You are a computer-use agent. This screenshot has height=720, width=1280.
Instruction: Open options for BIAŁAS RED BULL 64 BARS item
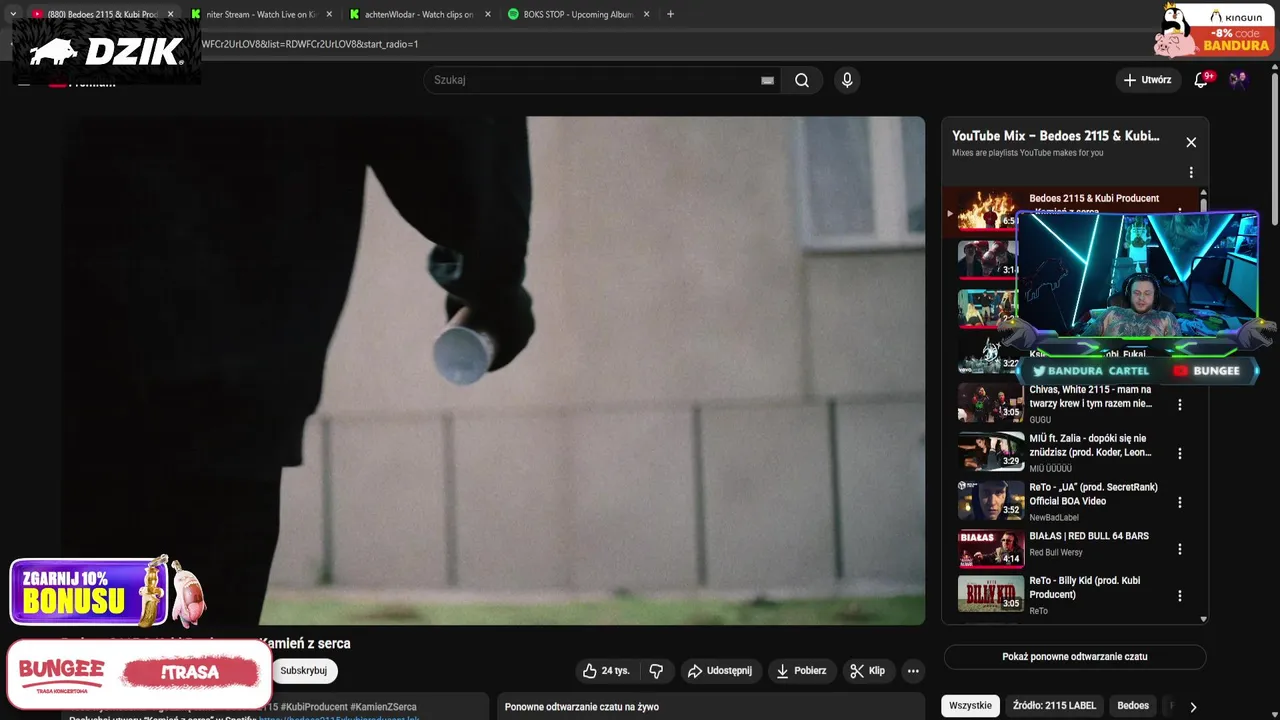tap(1180, 549)
